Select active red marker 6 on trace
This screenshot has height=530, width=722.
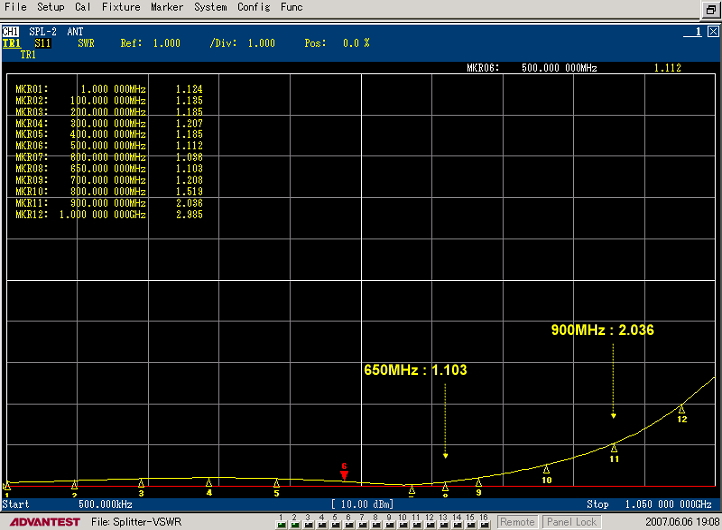(x=344, y=474)
